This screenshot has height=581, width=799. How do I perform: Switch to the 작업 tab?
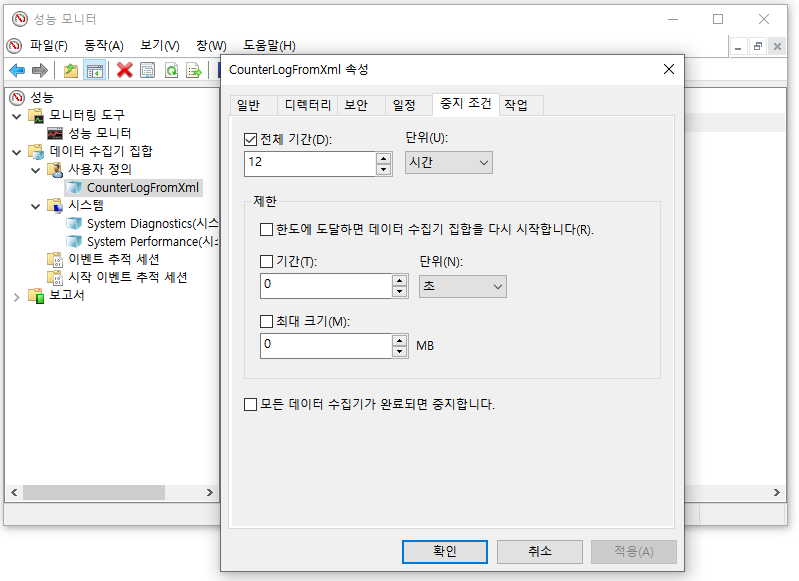(520, 105)
